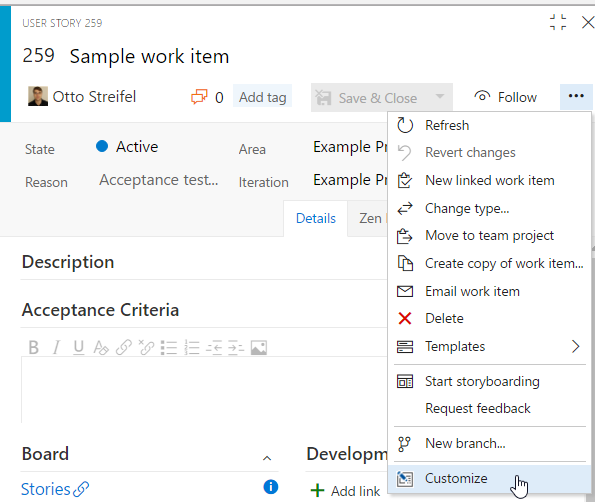Click the Board info icon
The image size is (595, 502).
click(x=271, y=487)
